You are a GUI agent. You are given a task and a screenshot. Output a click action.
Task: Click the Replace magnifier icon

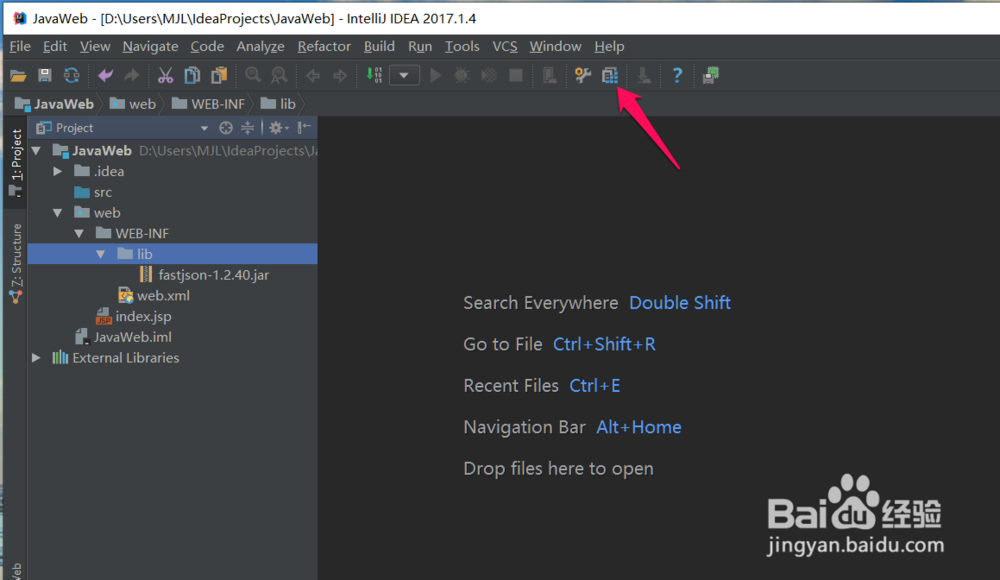pyautogui.click(x=279, y=75)
